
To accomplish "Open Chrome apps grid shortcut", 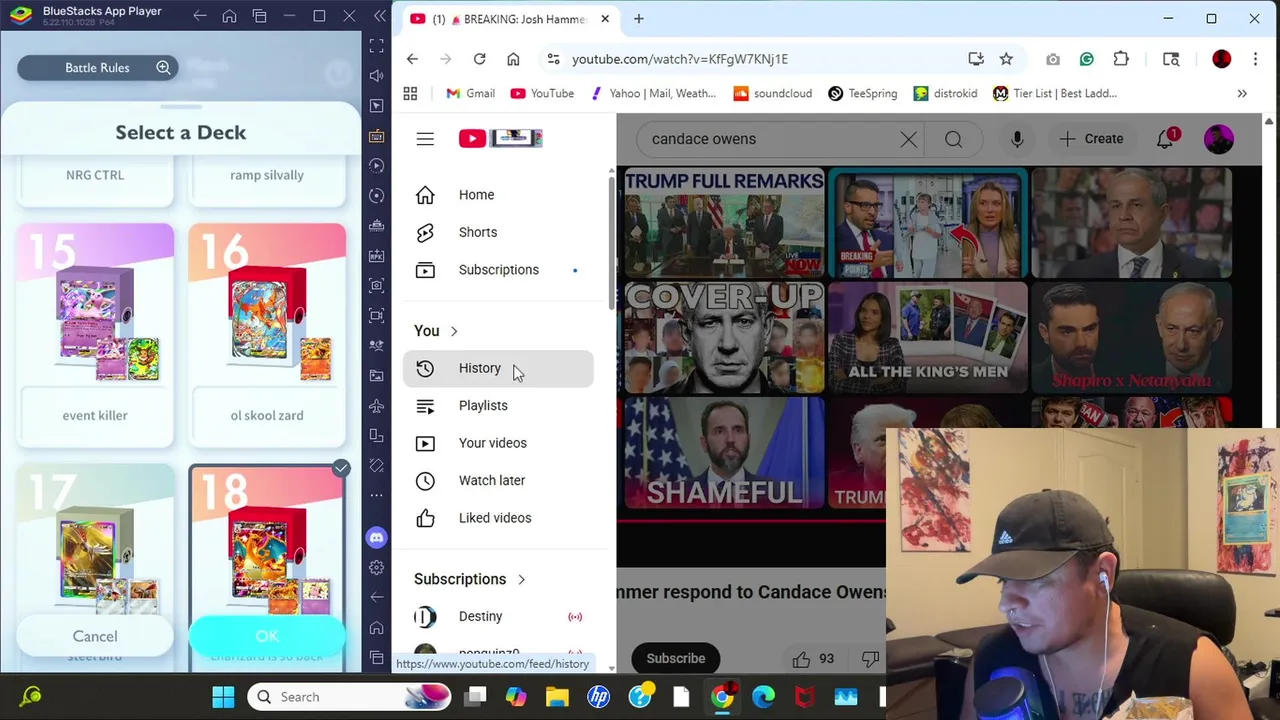I will 410,93.
